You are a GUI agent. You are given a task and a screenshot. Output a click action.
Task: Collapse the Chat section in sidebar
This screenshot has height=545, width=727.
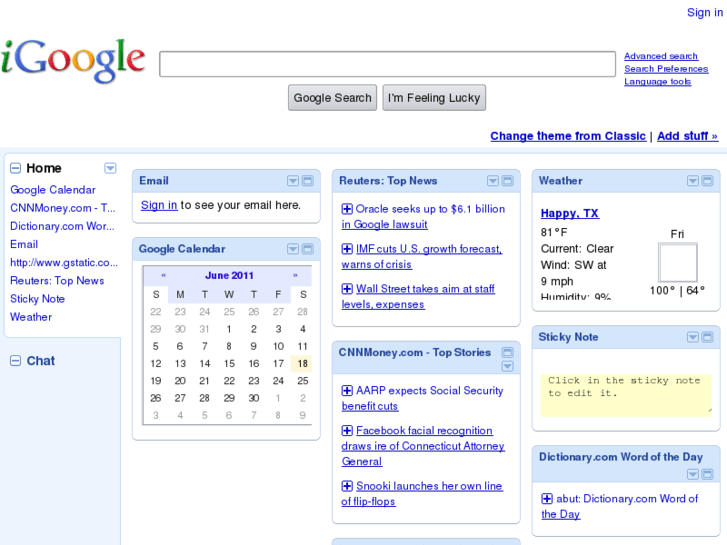[x=15, y=361]
